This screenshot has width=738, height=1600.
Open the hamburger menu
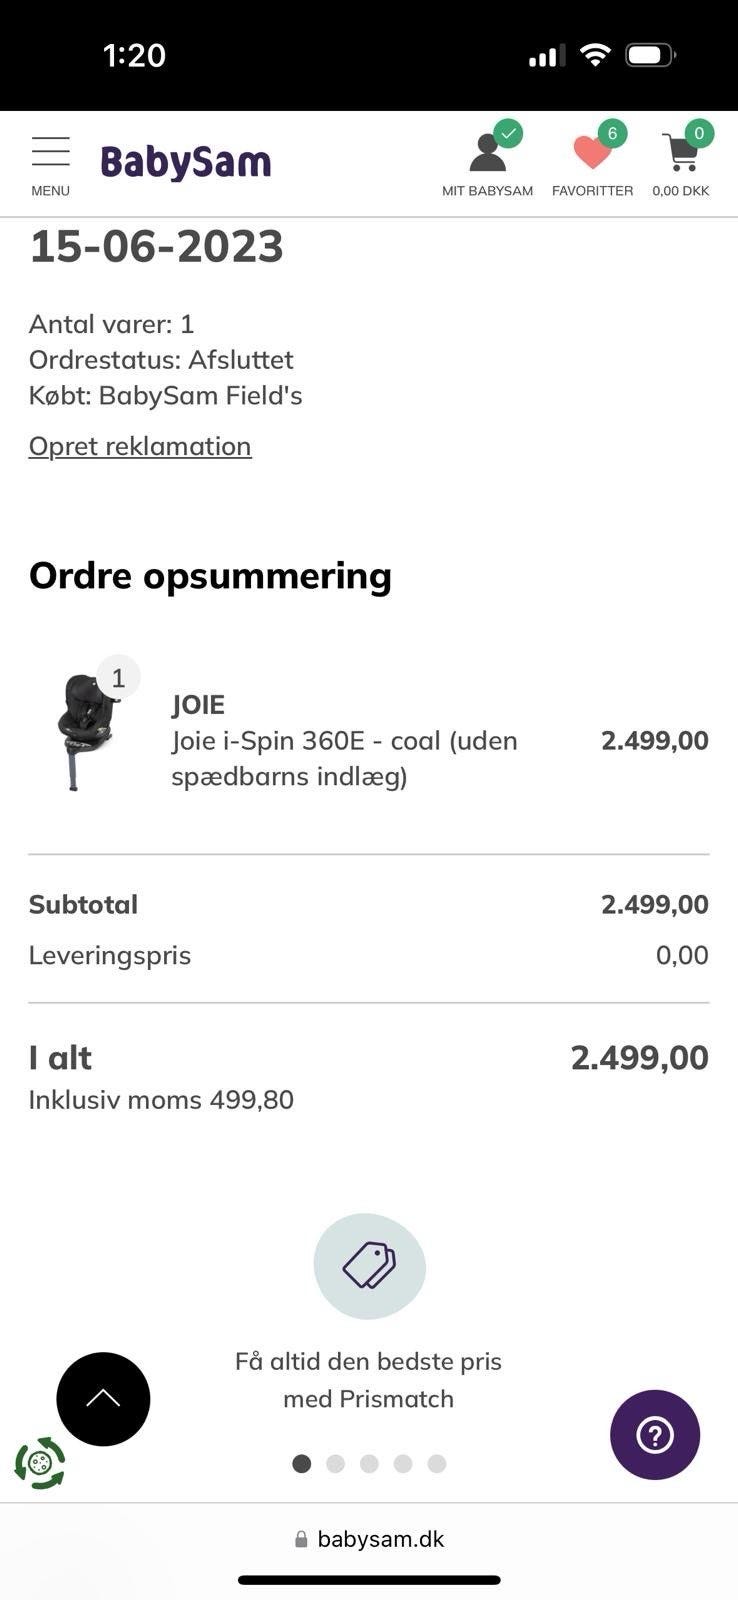tap(50, 164)
